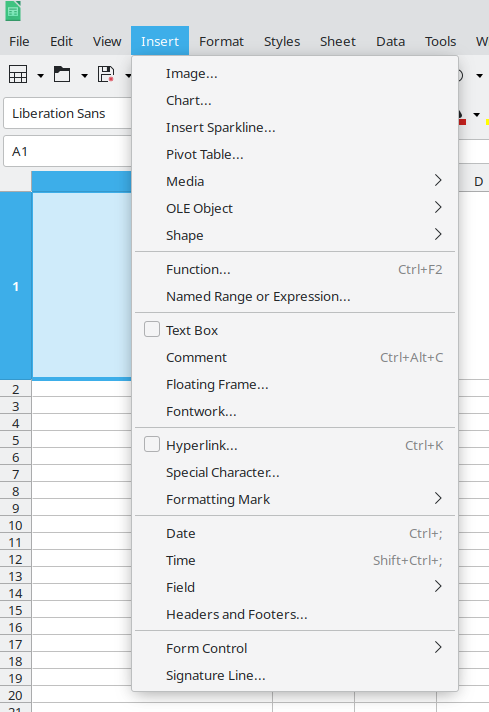Screen dimensions: 489x712
Task: Open the Sheet menu
Action: pos(338,41)
